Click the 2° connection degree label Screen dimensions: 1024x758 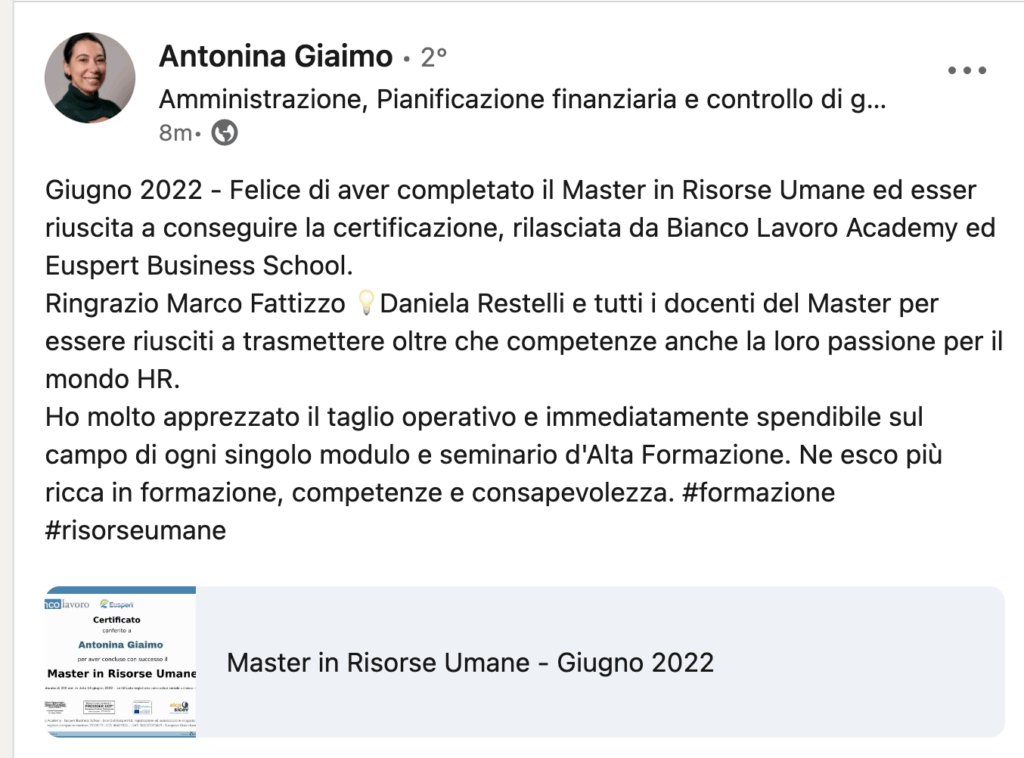[432, 58]
